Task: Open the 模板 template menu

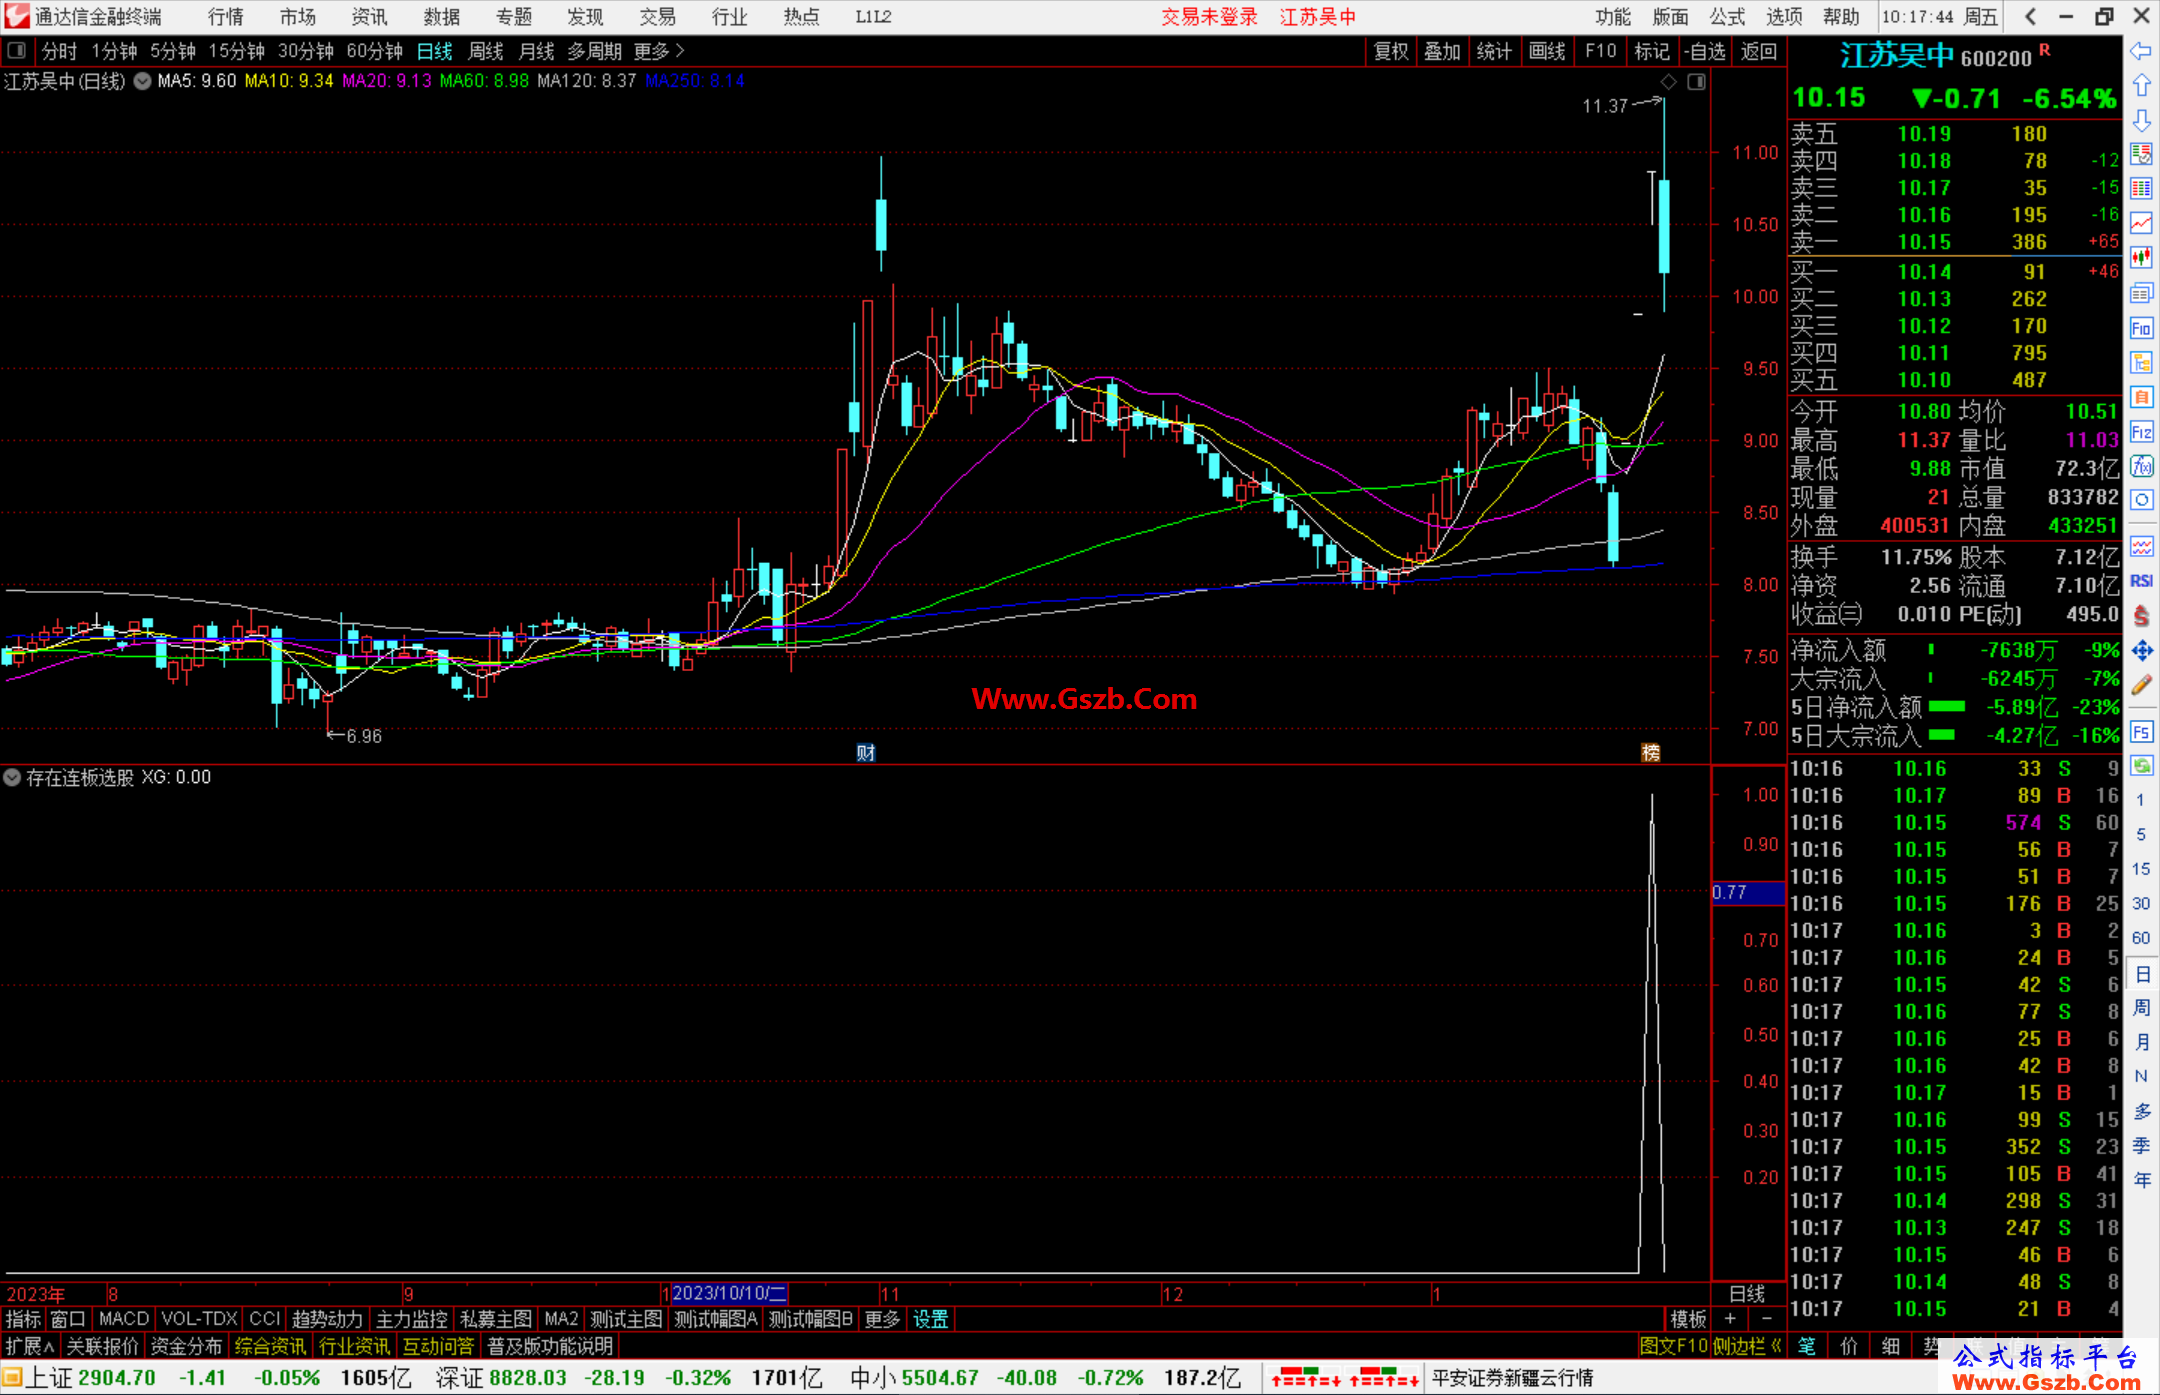Action: pyautogui.click(x=1688, y=1319)
